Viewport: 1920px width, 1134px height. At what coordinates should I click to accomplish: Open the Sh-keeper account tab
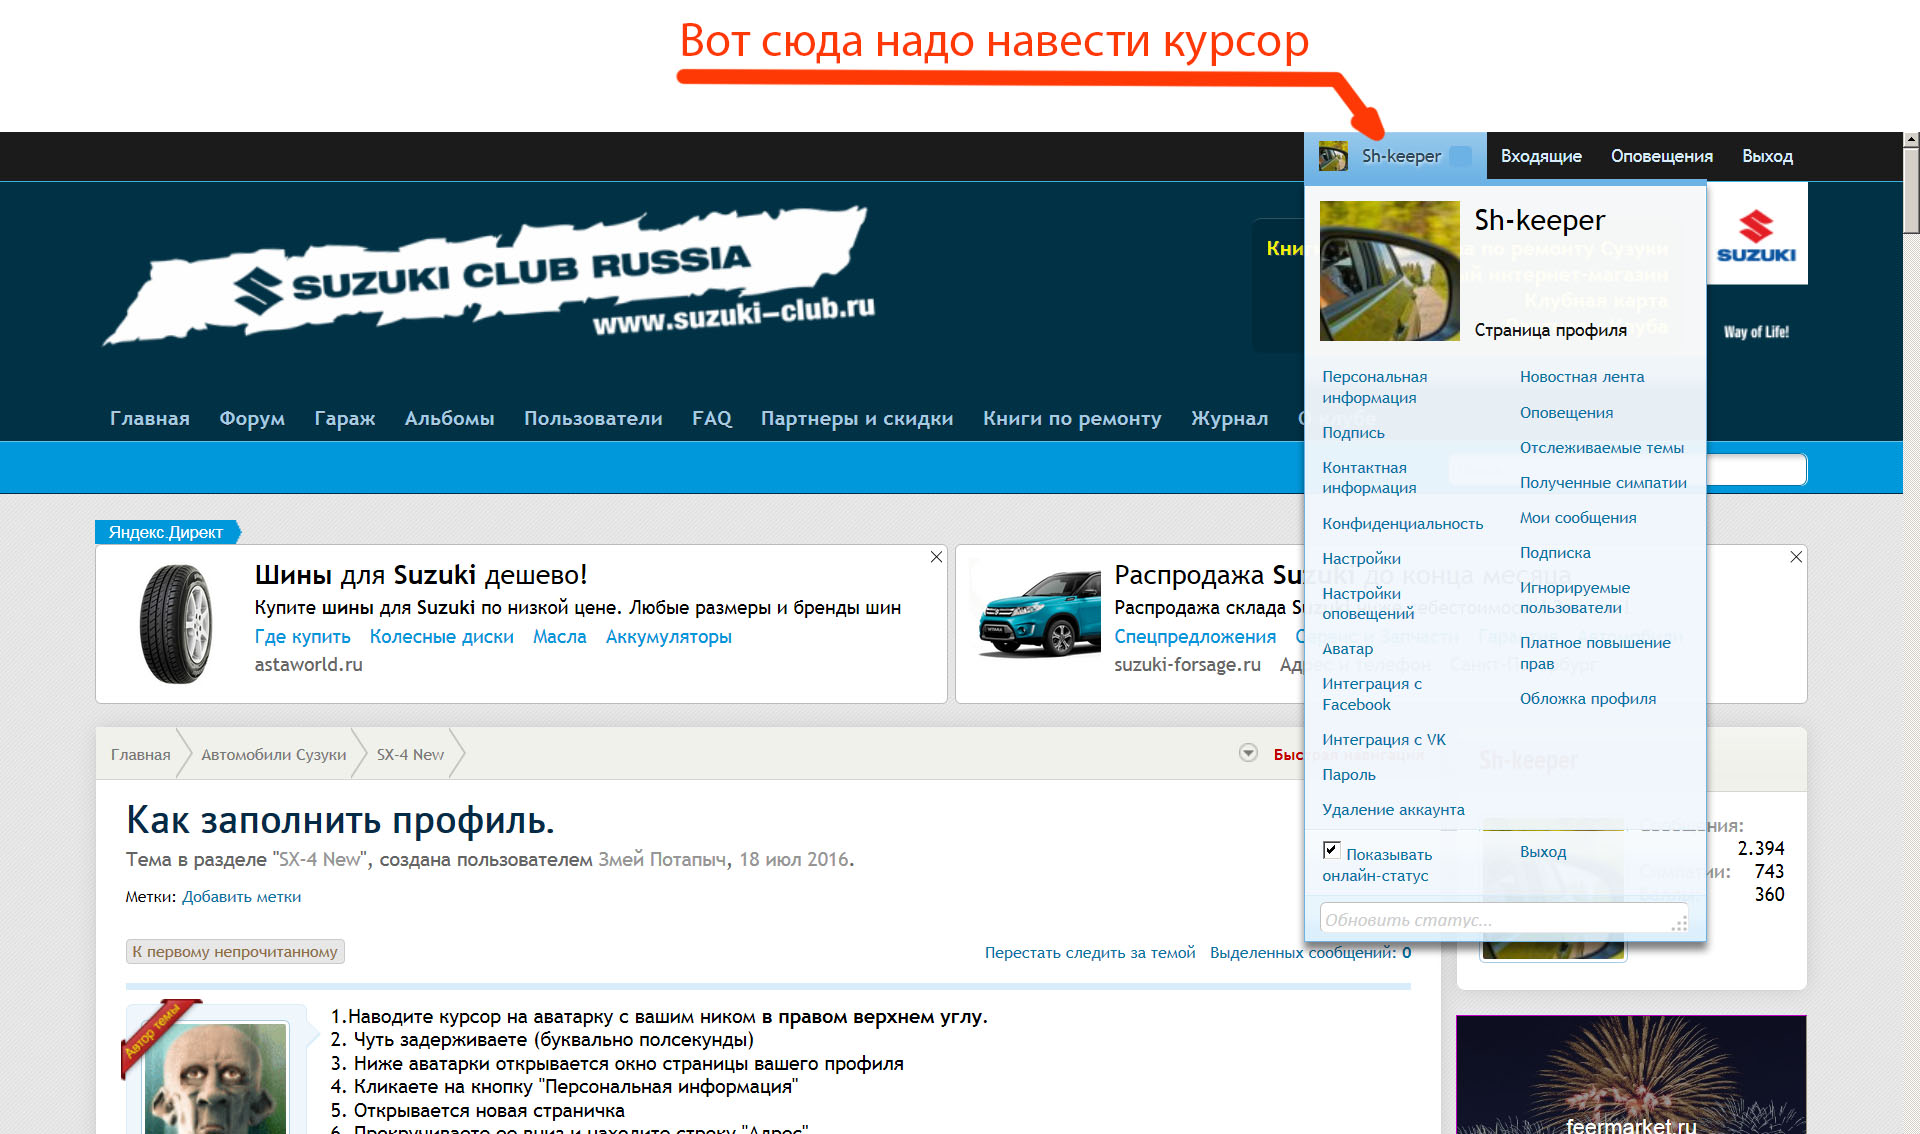point(1395,156)
